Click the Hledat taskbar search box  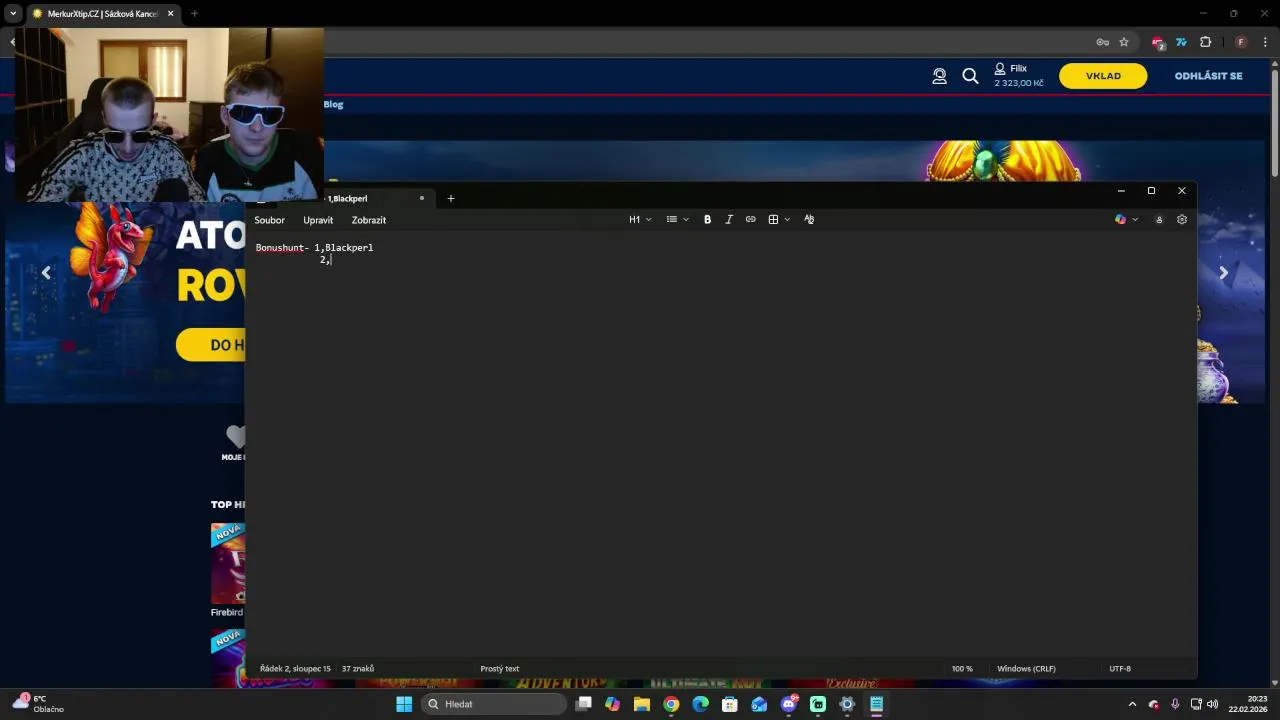494,704
